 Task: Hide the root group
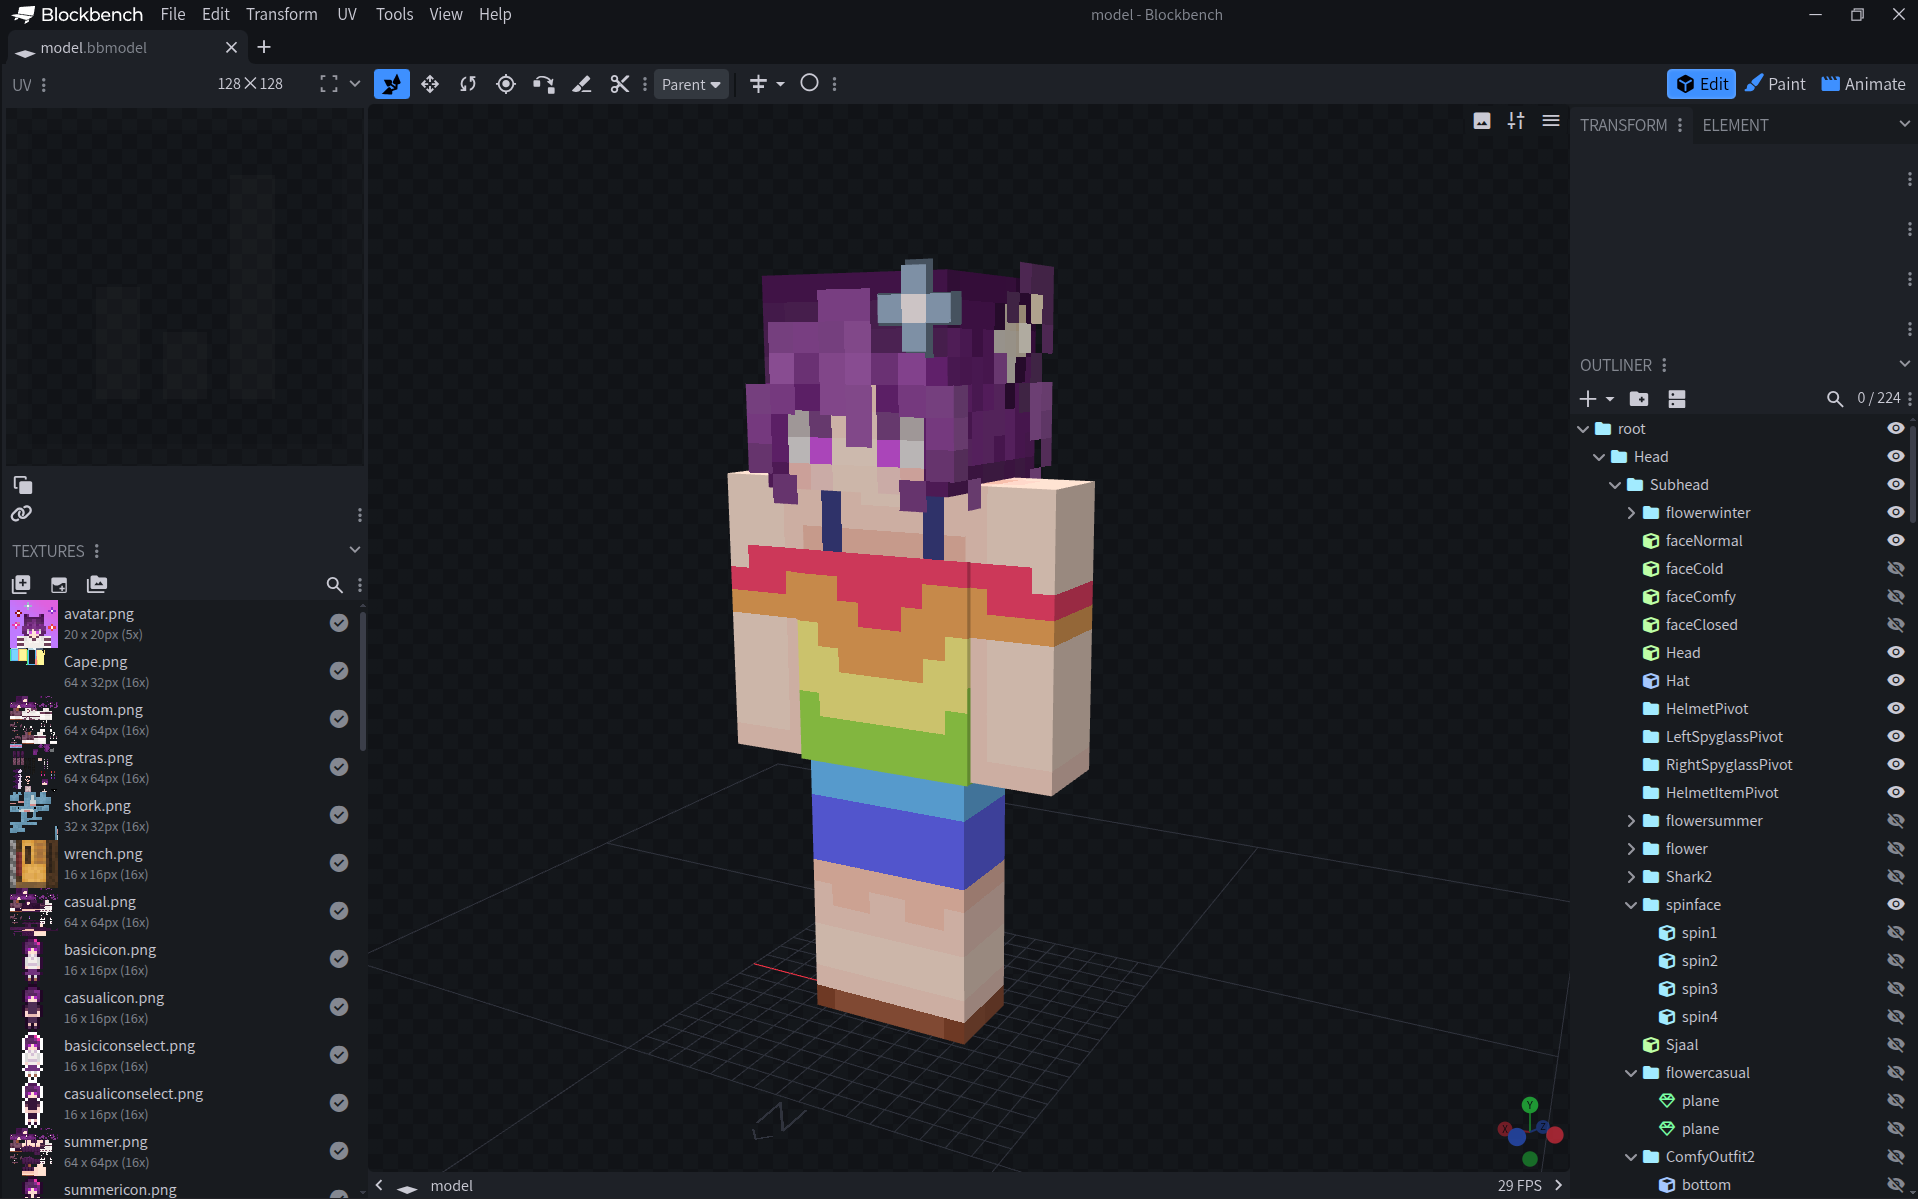(1895, 428)
